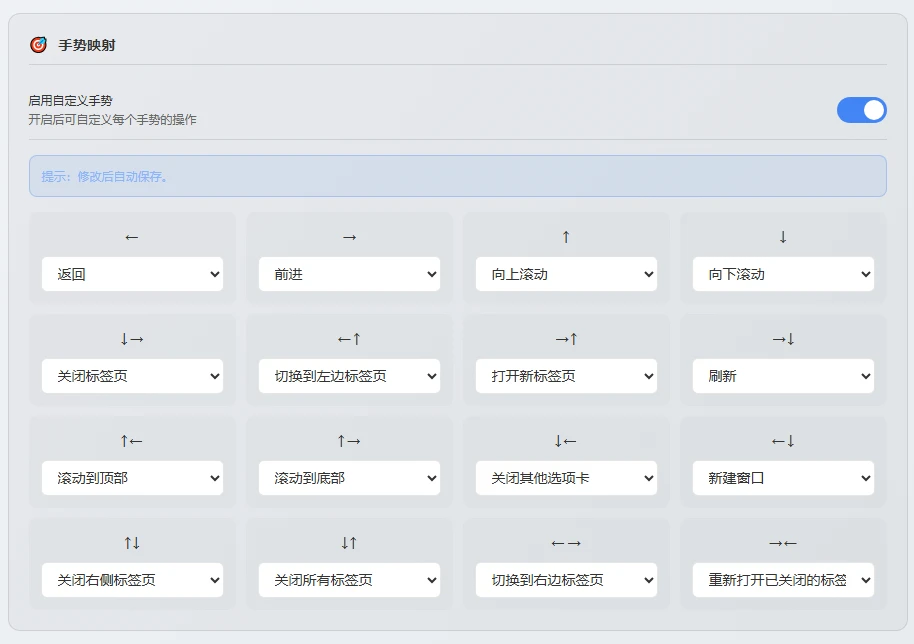
Task: Open the 切换到左边标签页 dropdown
Action: tap(348, 376)
